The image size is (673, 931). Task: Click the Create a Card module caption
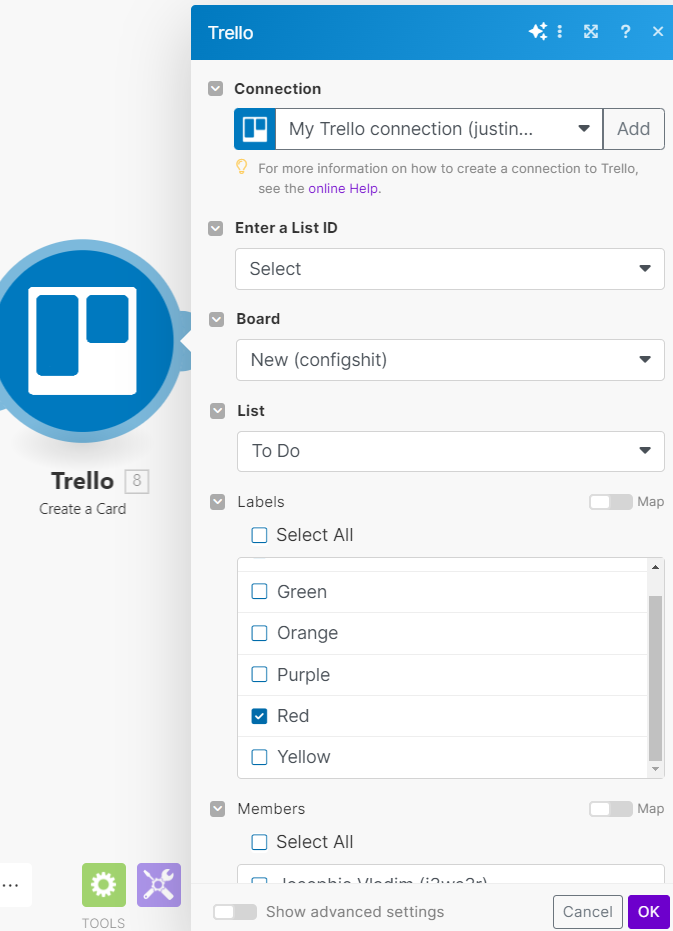[83, 509]
